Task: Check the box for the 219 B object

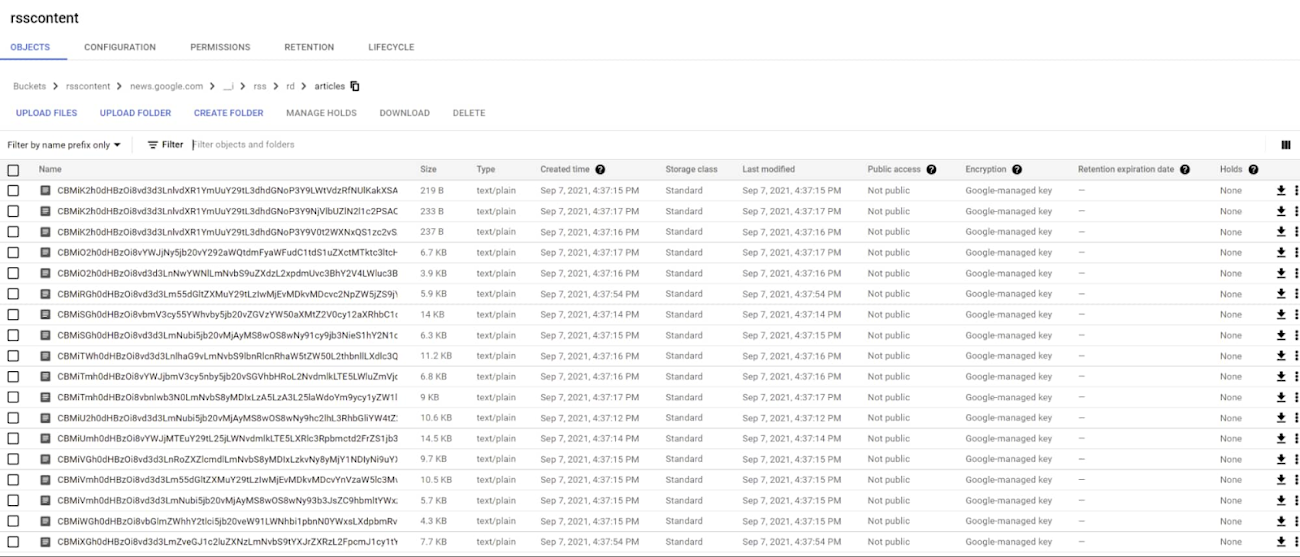Action: [13, 191]
